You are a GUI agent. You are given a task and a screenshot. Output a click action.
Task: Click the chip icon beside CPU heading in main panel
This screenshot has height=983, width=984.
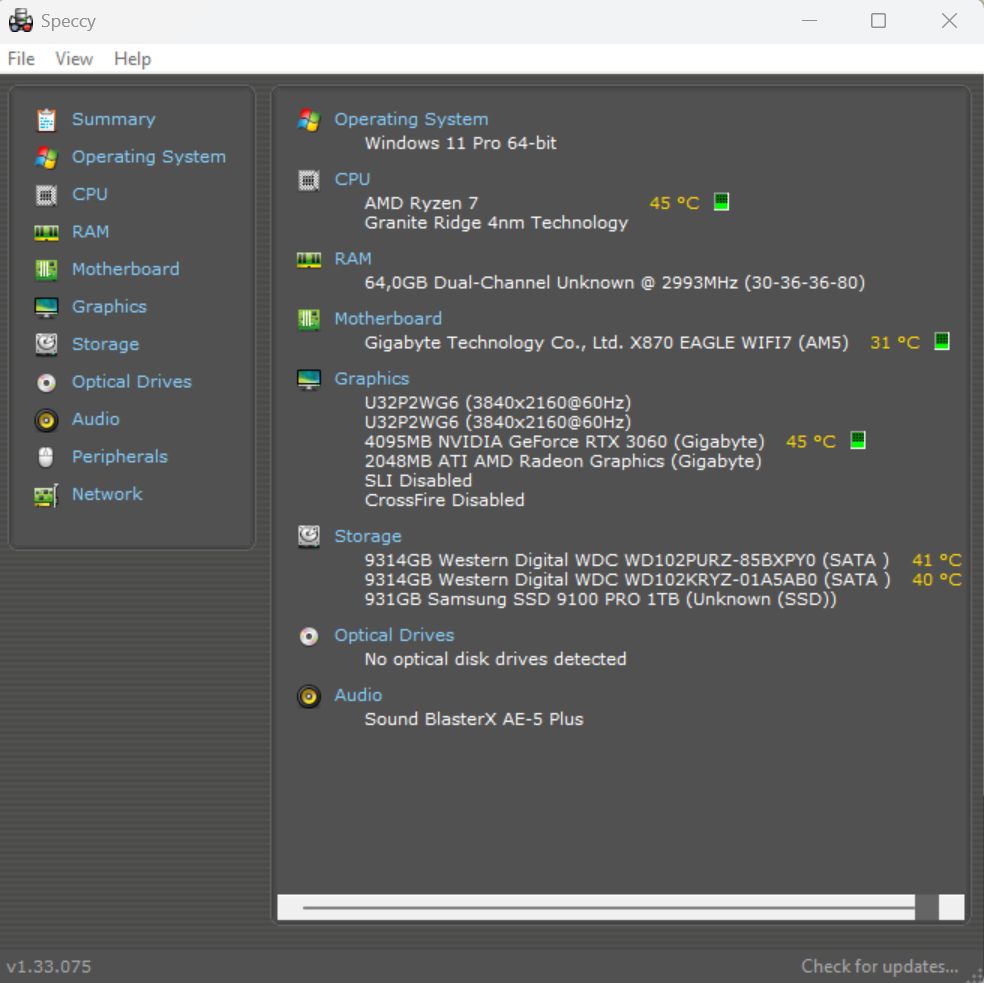click(309, 180)
